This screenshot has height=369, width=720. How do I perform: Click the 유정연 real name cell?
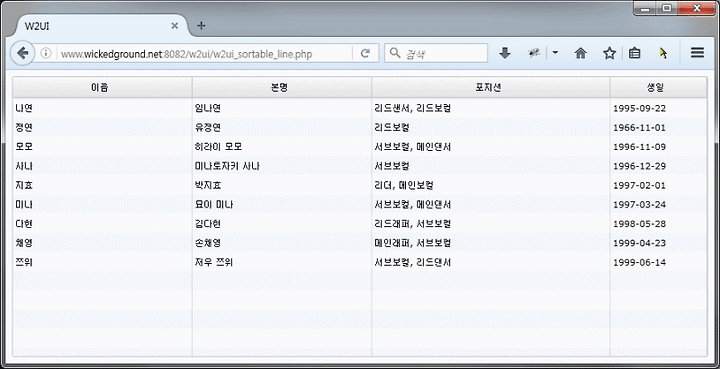[x=282, y=128]
